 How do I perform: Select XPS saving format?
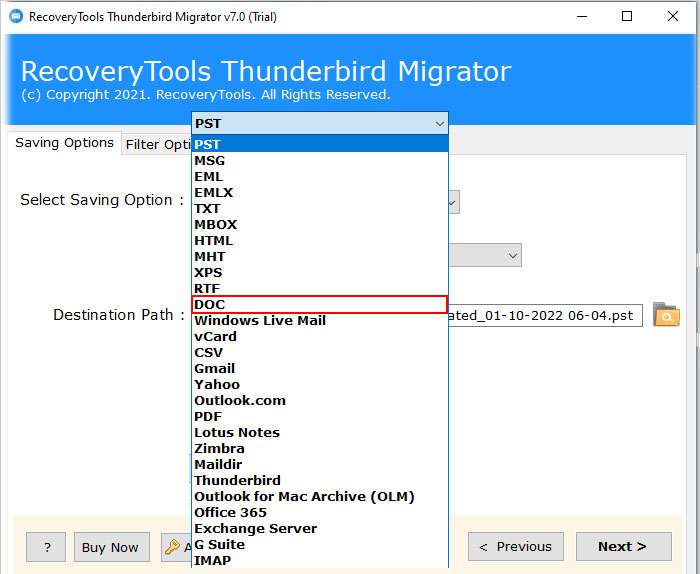pyautogui.click(x=320, y=272)
